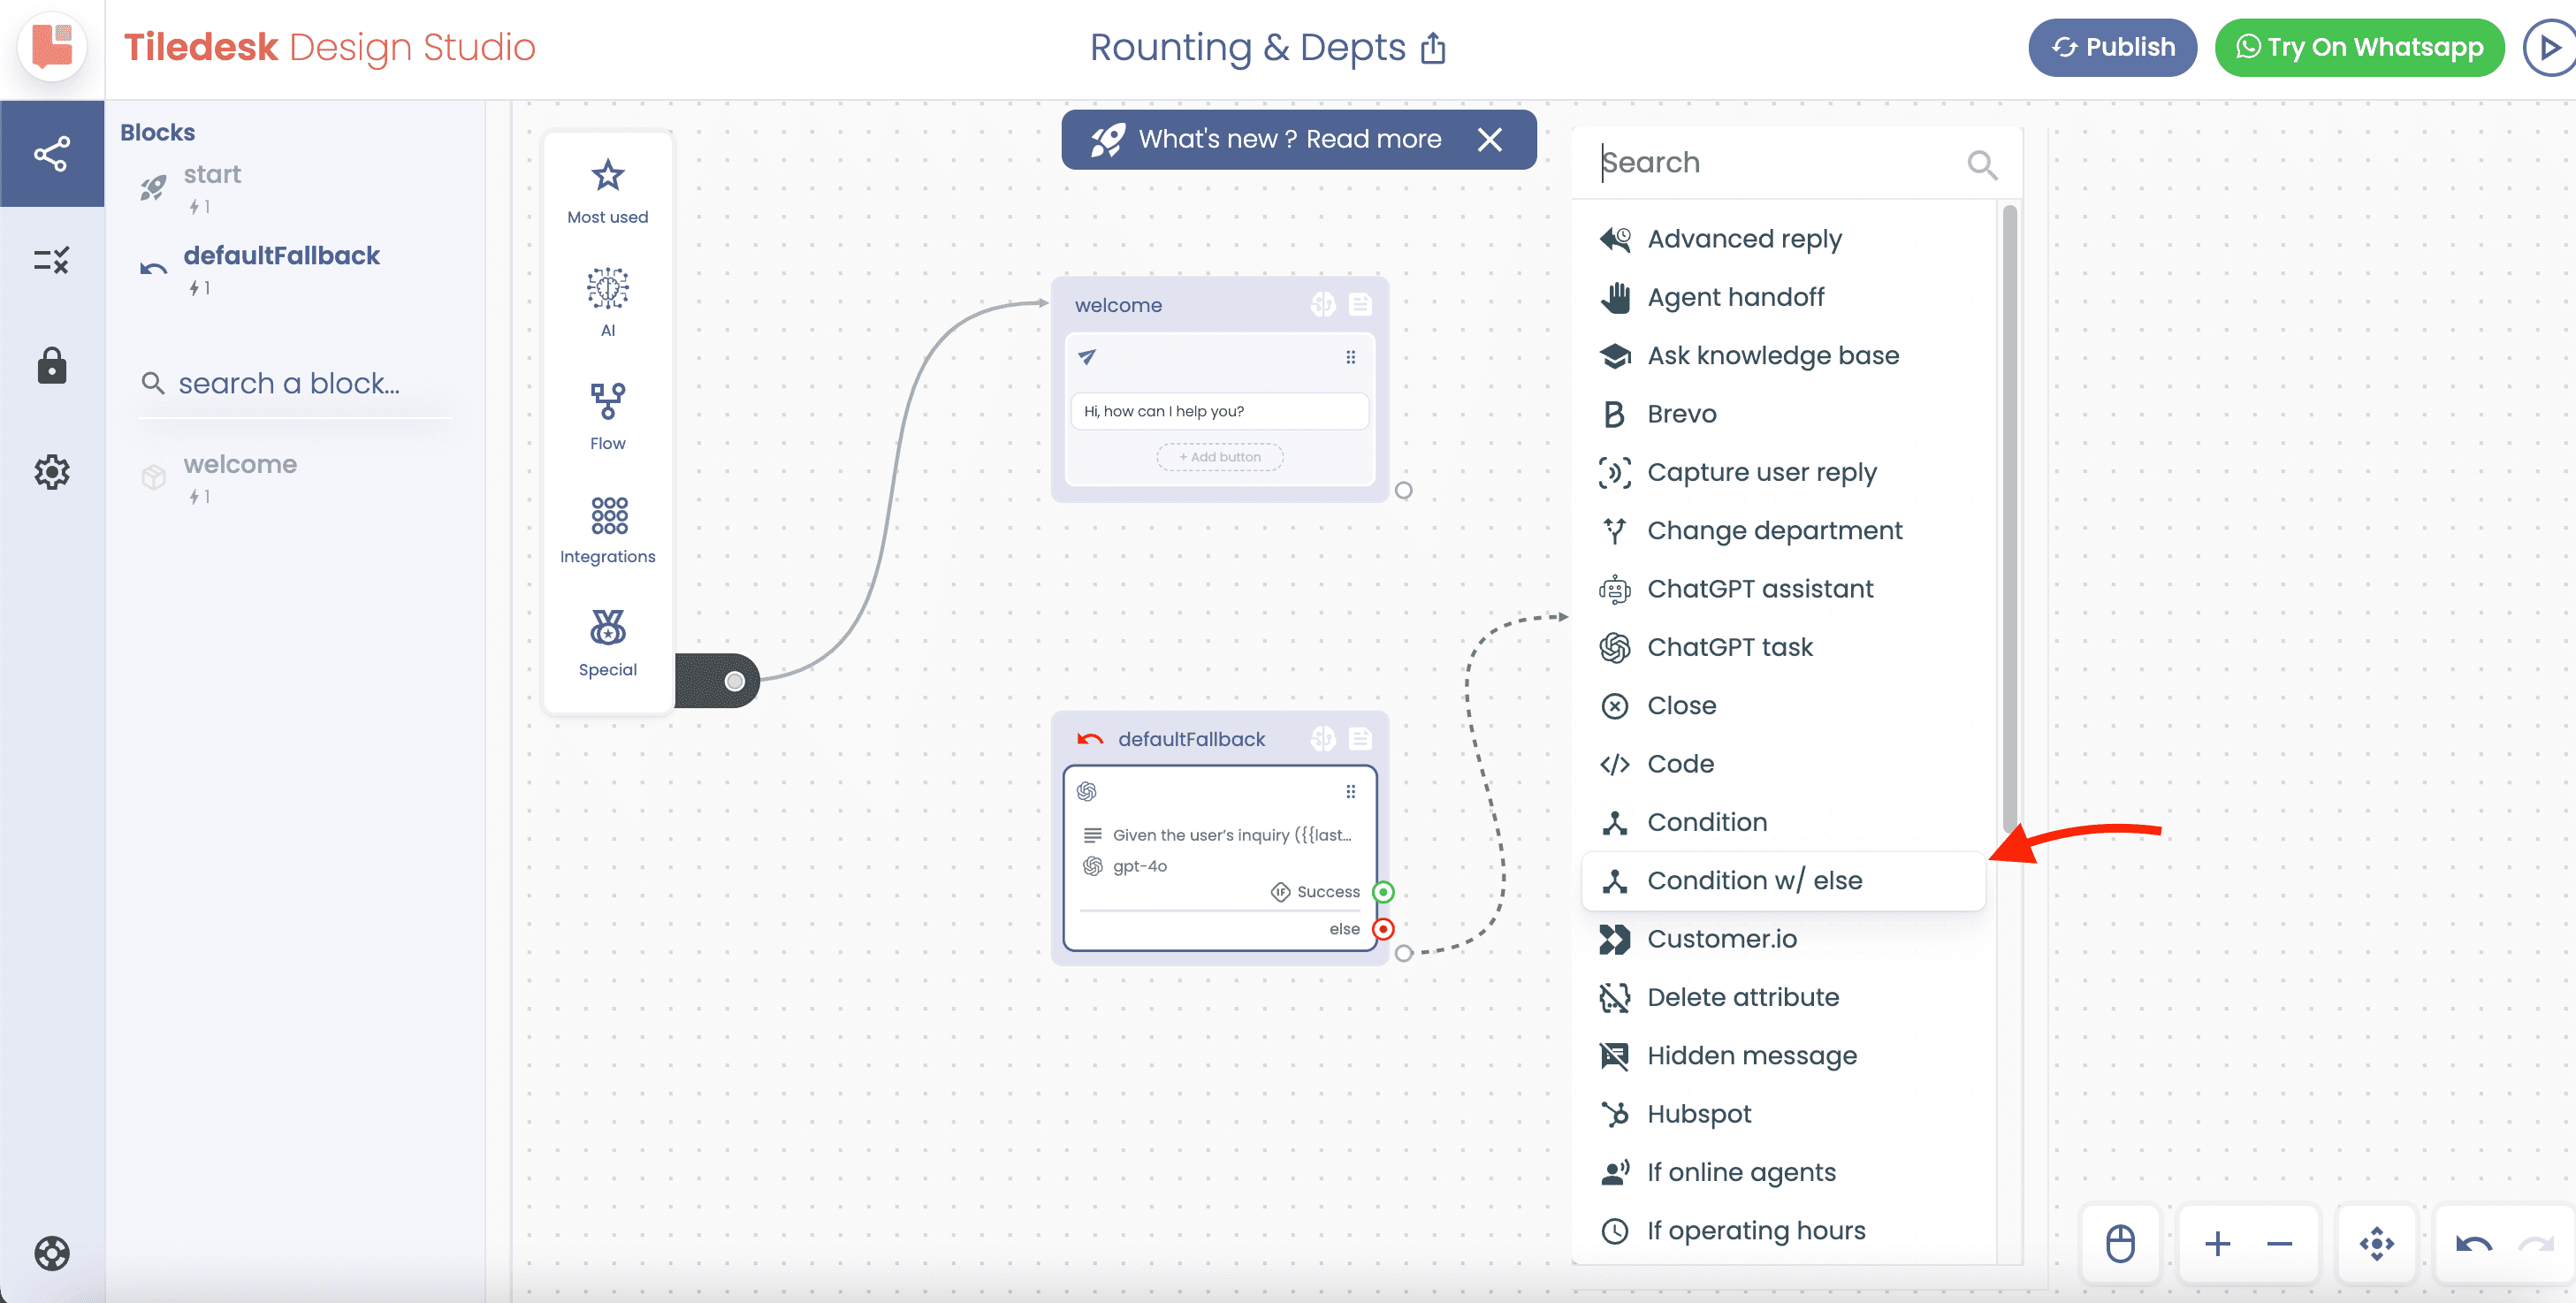Click 'Given the user's inquiry' prompt text
The height and width of the screenshot is (1303, 2576).
click(x=1231, y=835)
